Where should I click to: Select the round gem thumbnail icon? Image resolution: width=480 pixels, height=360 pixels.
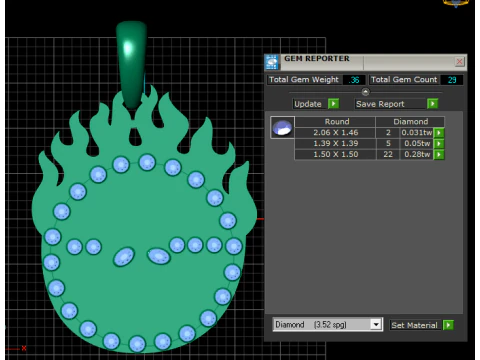tap(282, 128)
